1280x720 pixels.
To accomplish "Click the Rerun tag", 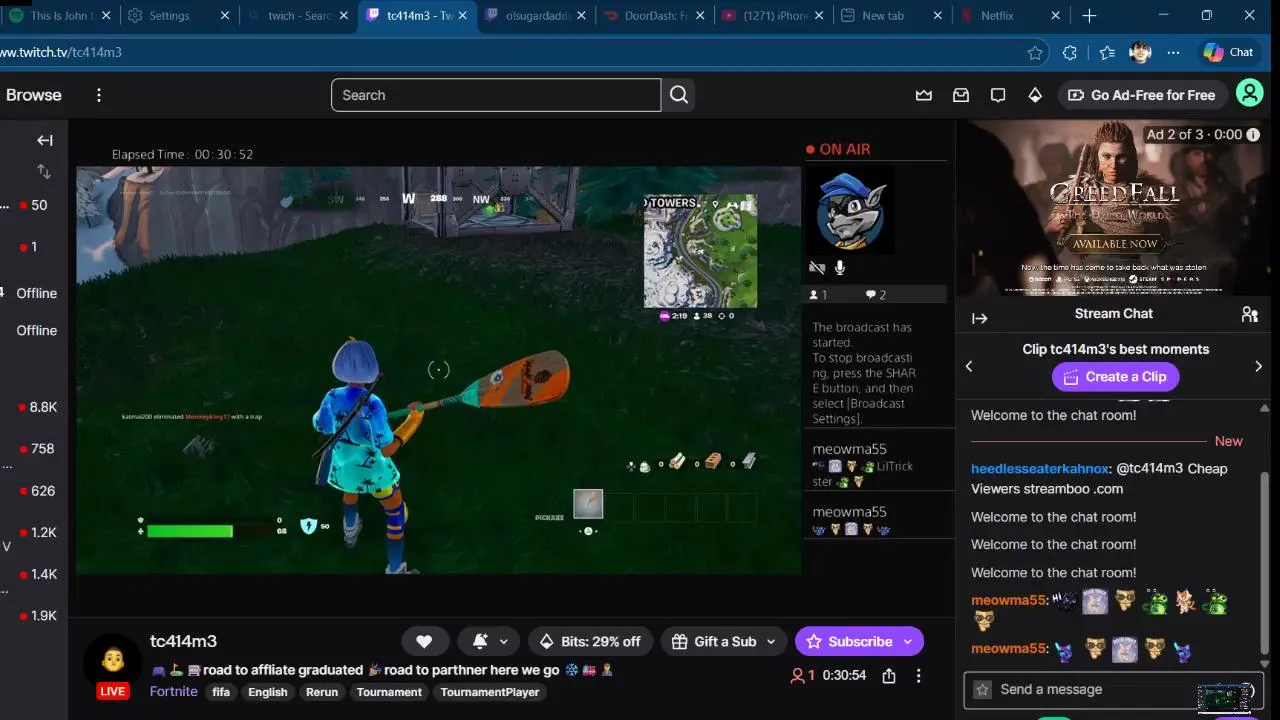I will click(322, 692).
